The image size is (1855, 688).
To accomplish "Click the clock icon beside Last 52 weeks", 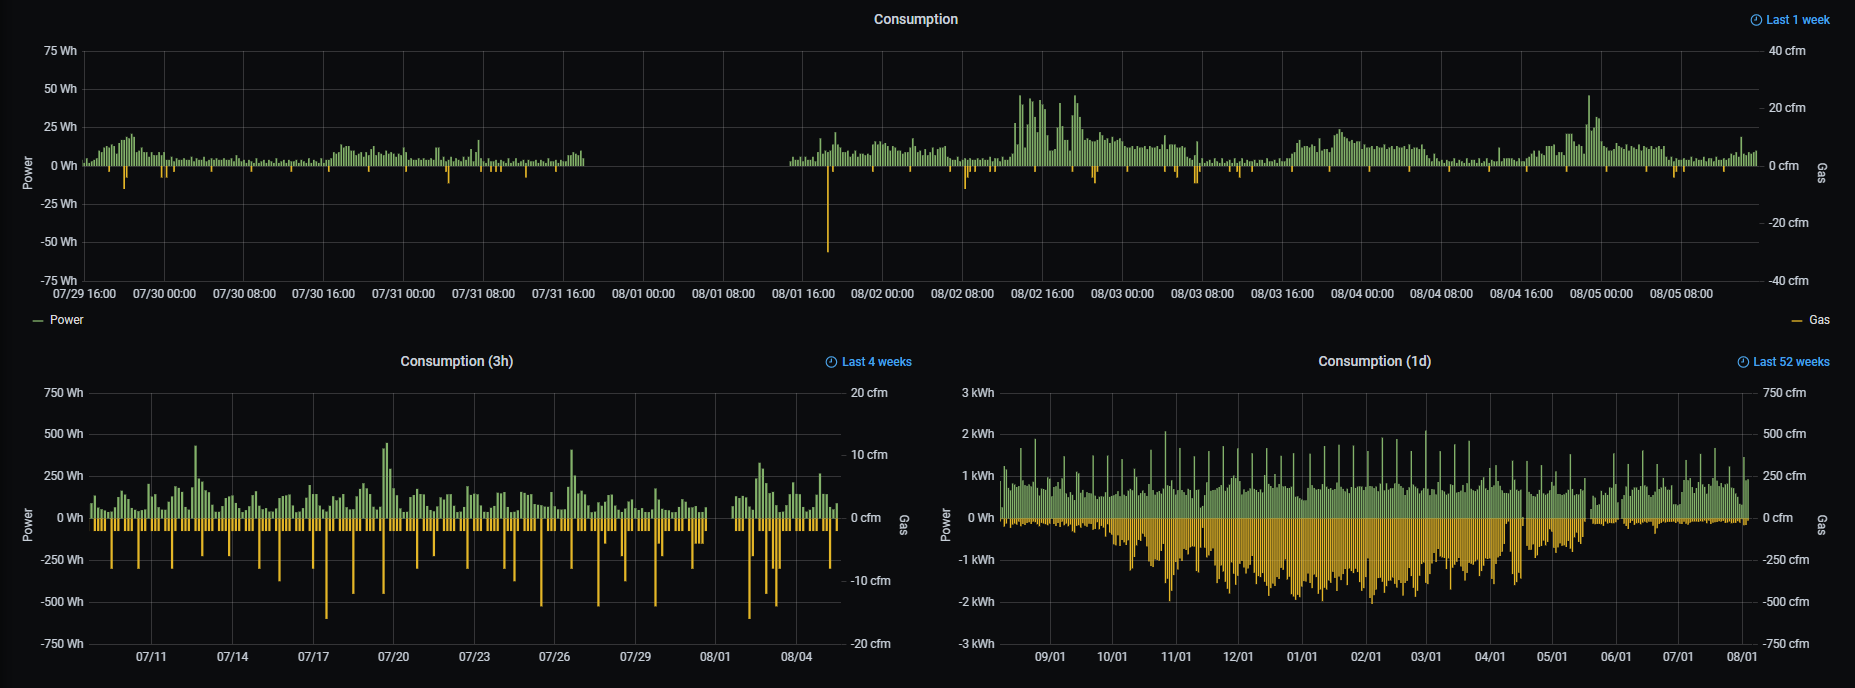I will [1743, 362].
